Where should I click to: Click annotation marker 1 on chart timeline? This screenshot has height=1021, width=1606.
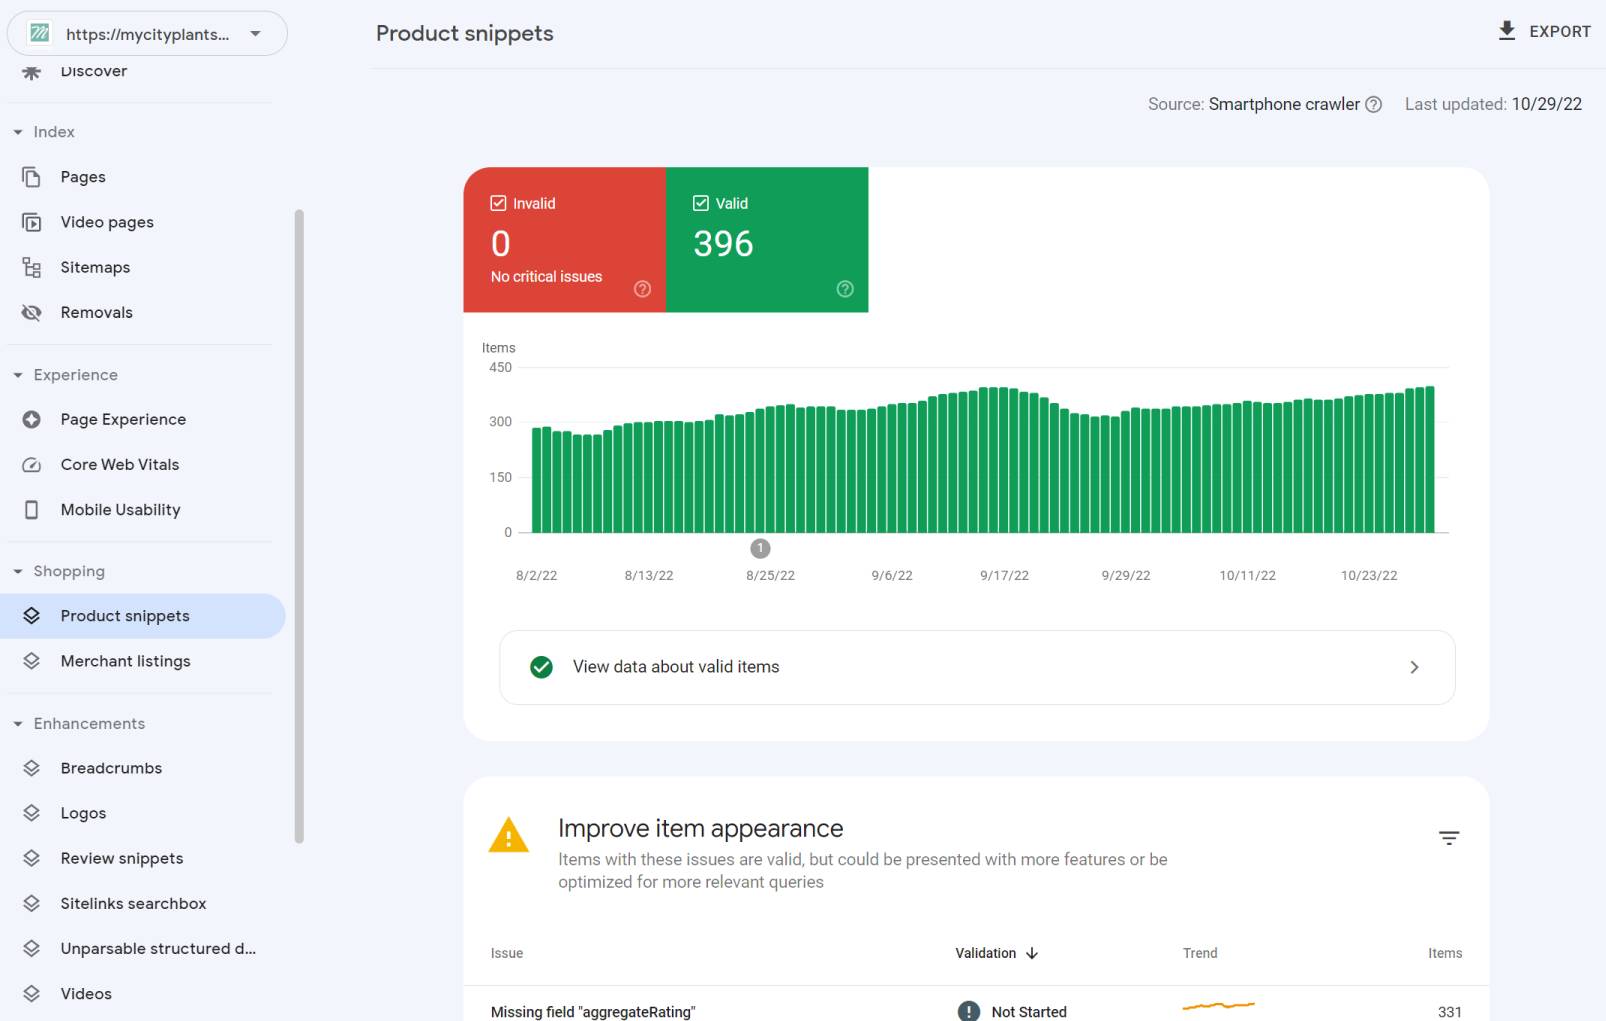point(760,548)
